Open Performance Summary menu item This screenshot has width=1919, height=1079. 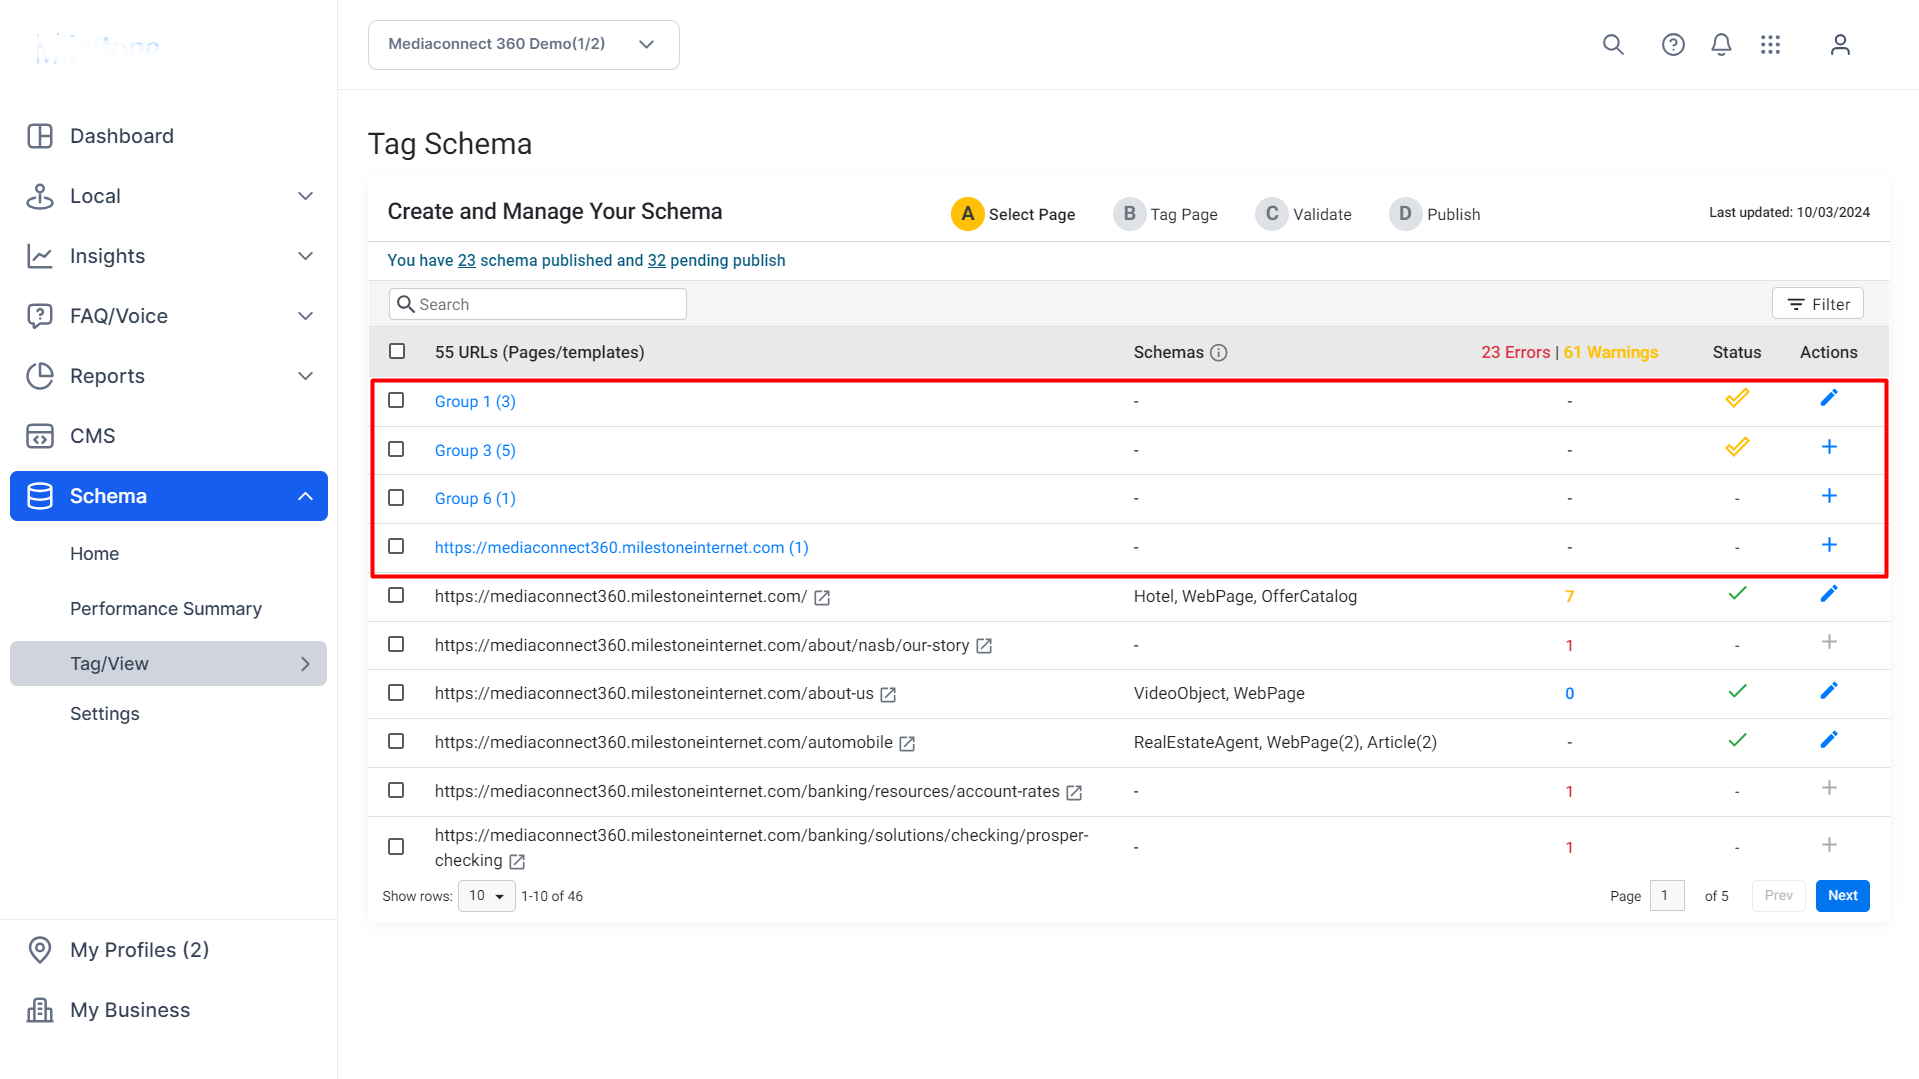(166, 609)
